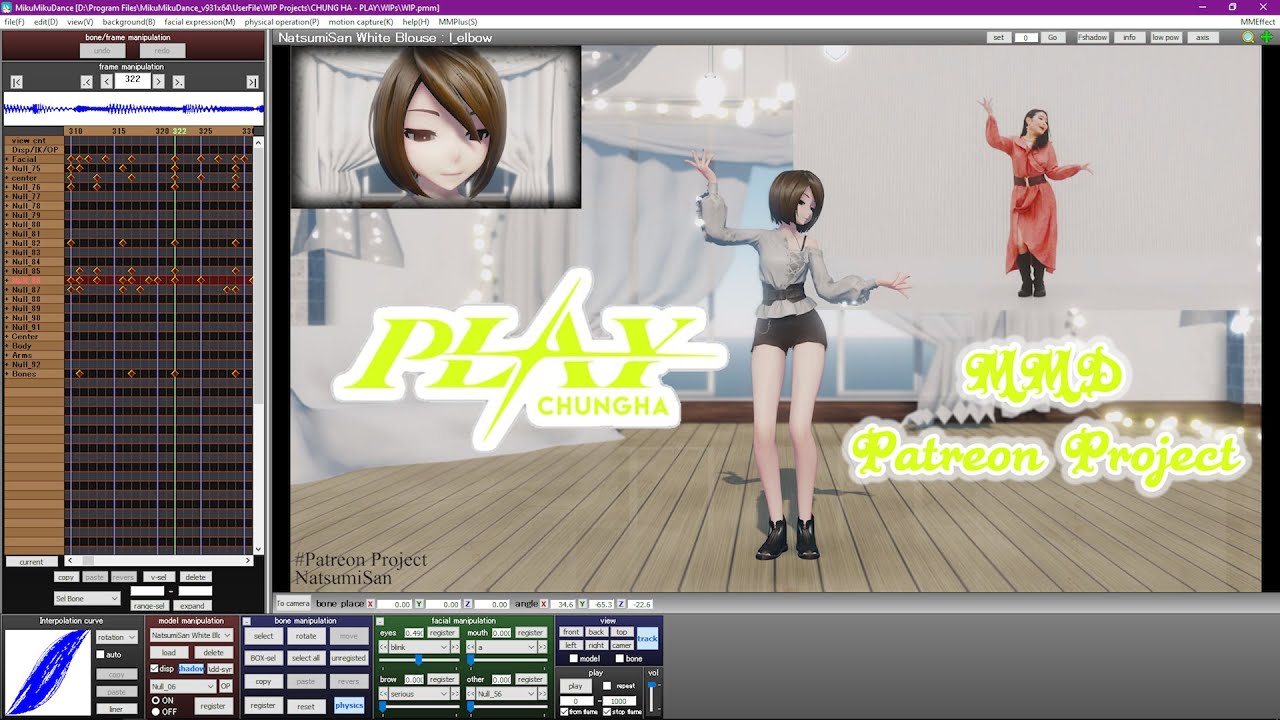Open the NatsumiSan White Blouse model dropdown
The height and width of the screenshot is (720, 1280).
pos(191,635)
